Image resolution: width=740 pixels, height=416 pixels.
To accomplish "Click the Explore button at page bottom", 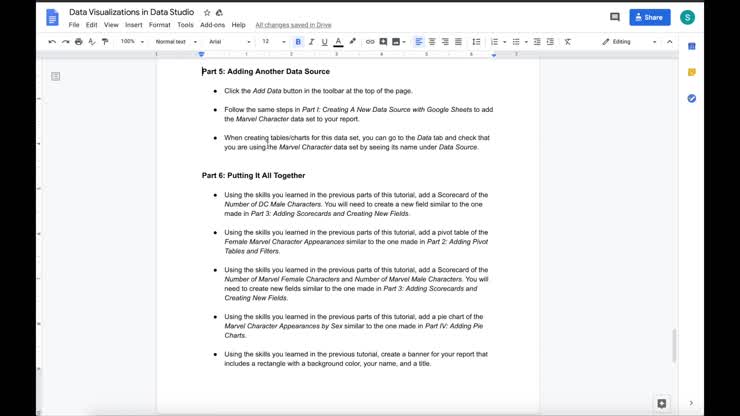I will pos(662,403).
